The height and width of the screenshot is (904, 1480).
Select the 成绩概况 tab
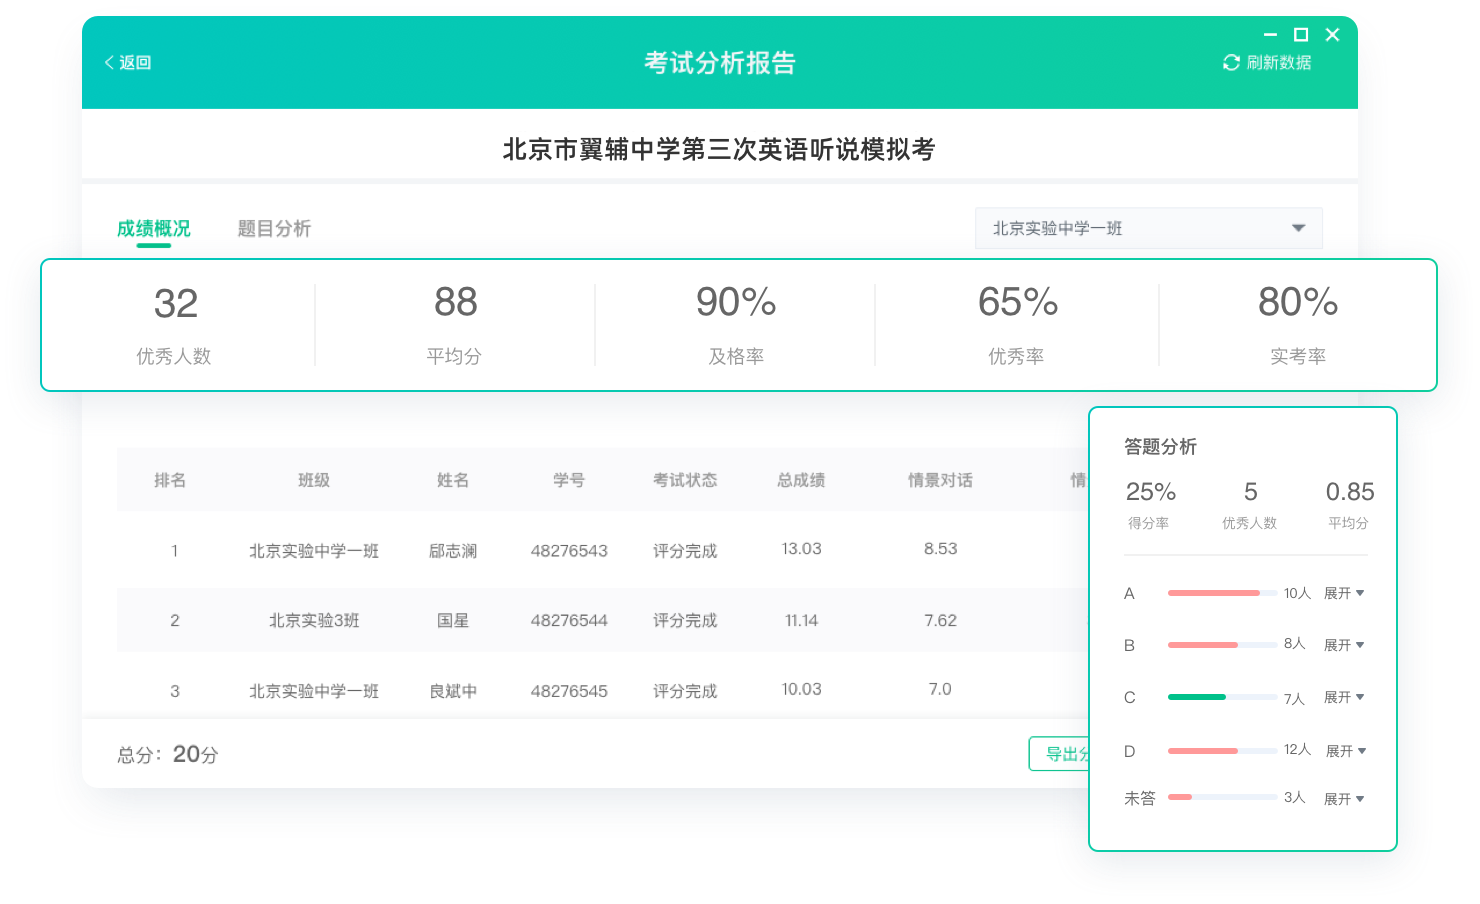coord(153,228)
